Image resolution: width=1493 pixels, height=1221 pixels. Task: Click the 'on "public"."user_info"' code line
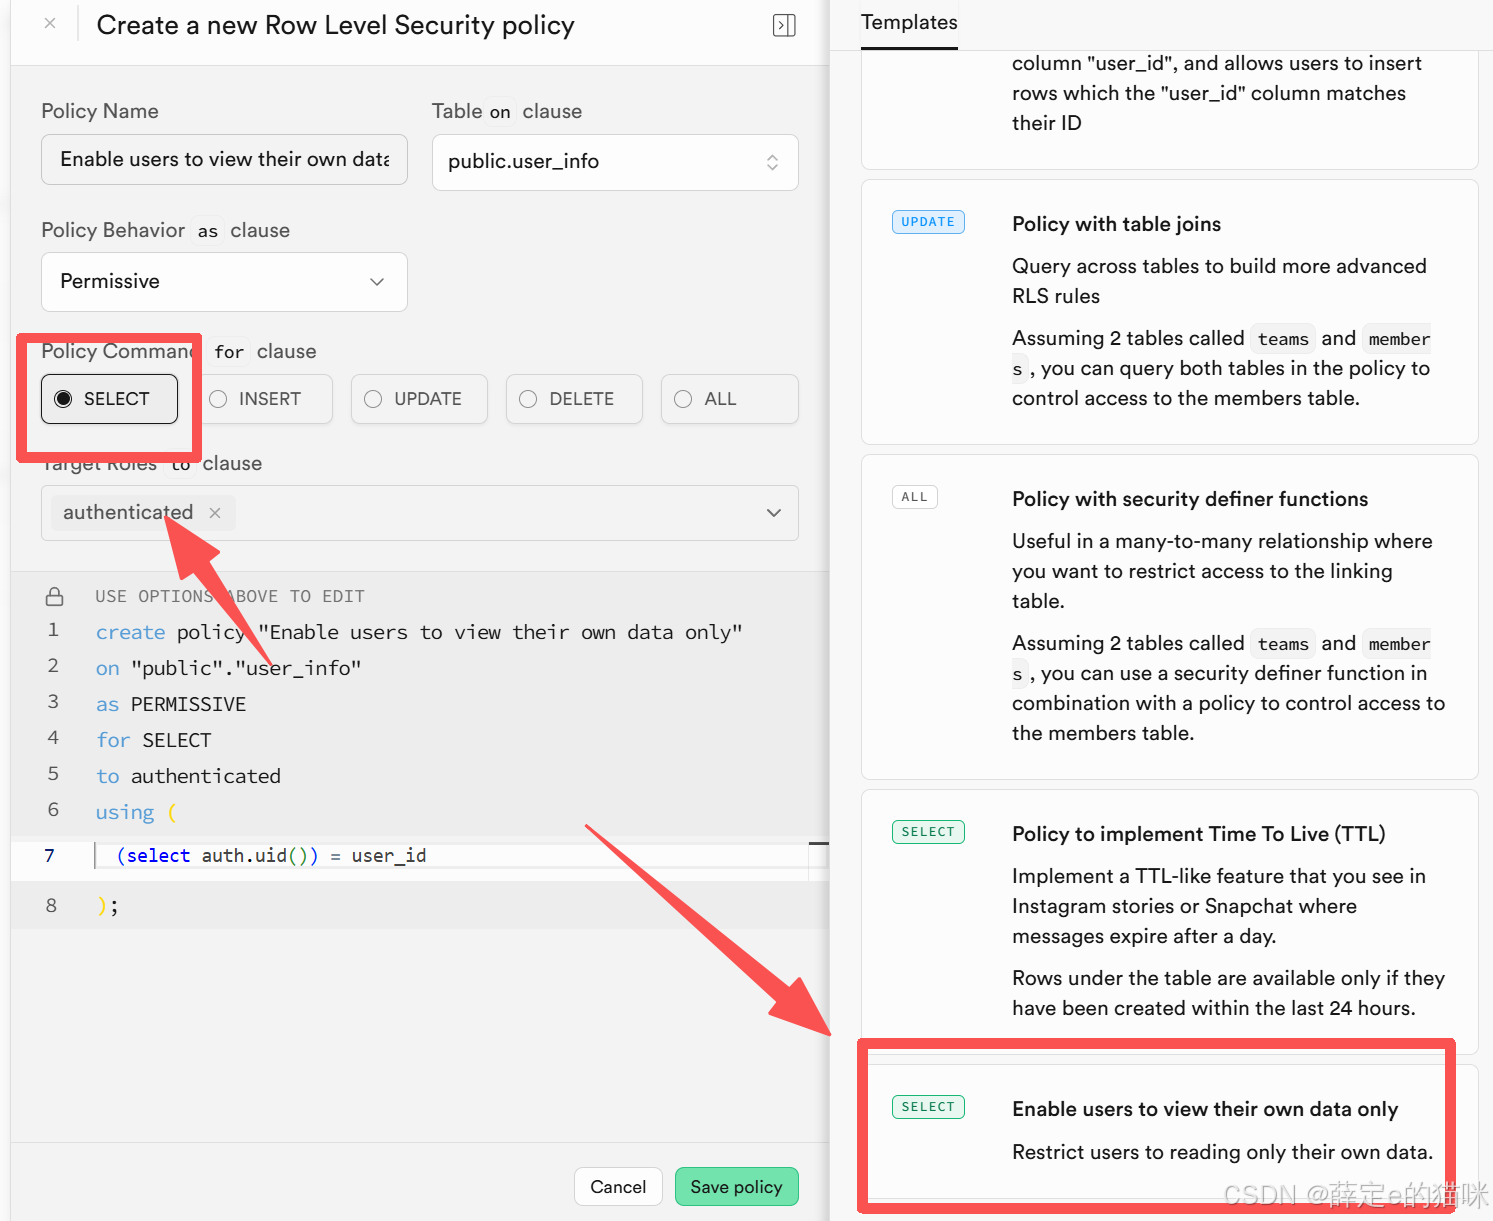pyautogui.click(x=228, y=669)
